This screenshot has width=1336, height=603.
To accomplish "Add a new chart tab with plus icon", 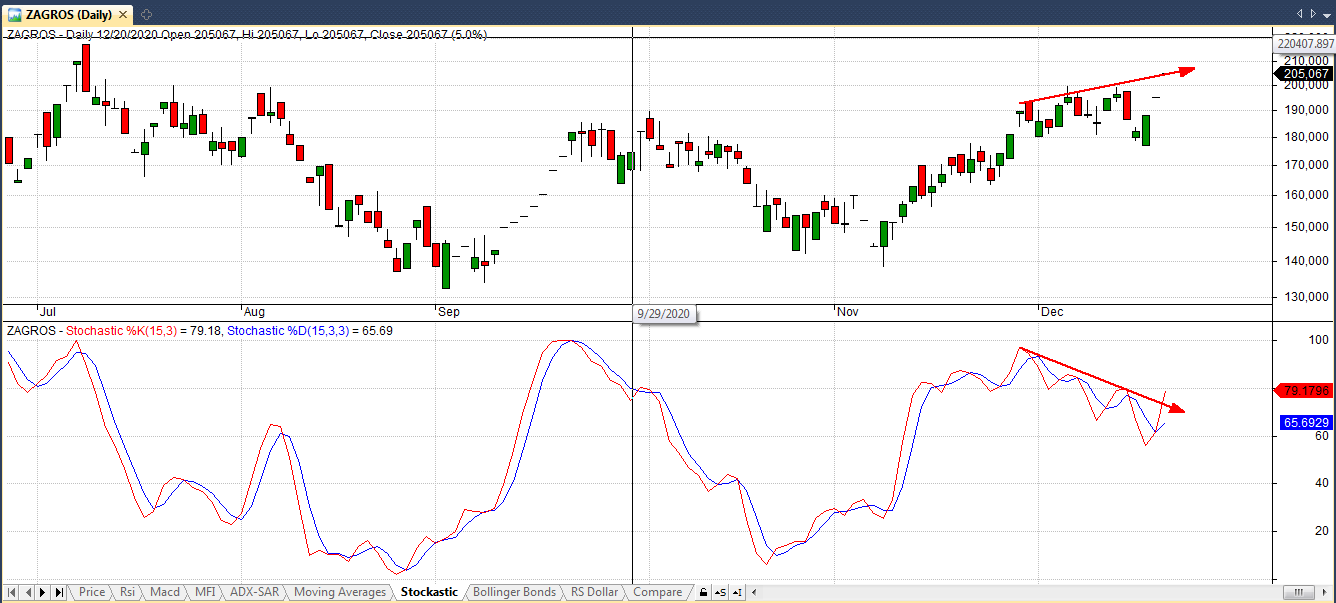I will (146, 13).
